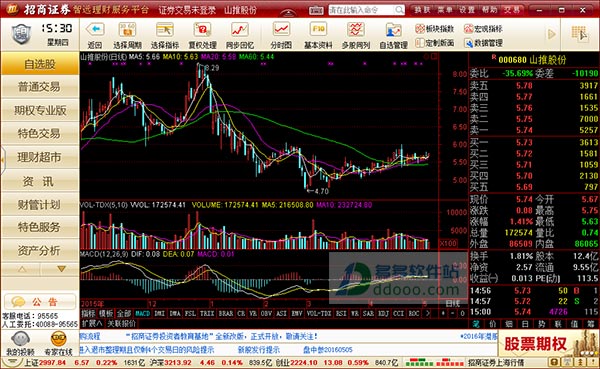
Task: Switch to the VOL-TDX indicator tab
Action: click(x=318, y=313)
